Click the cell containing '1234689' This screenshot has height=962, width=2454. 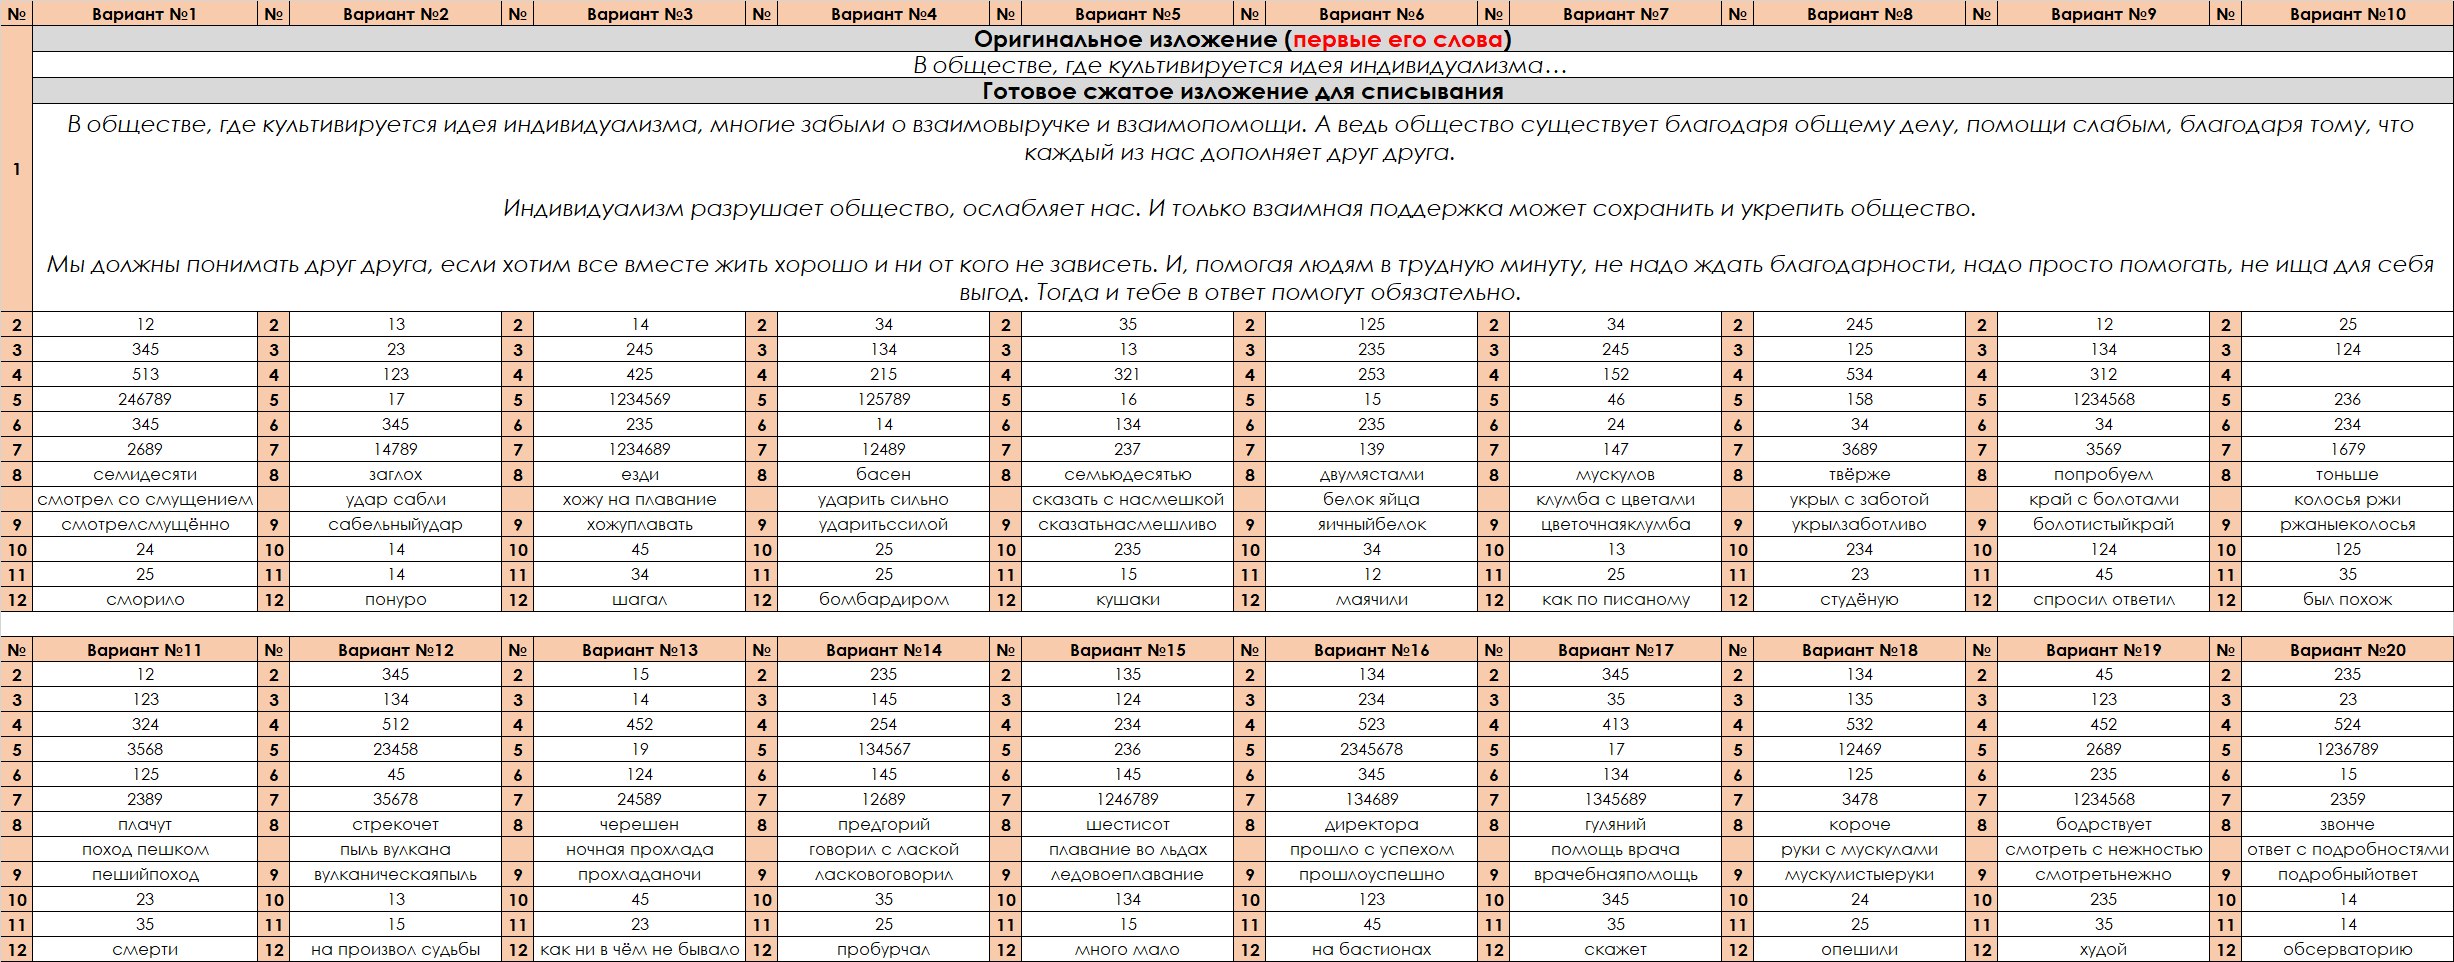coord(639,450)
